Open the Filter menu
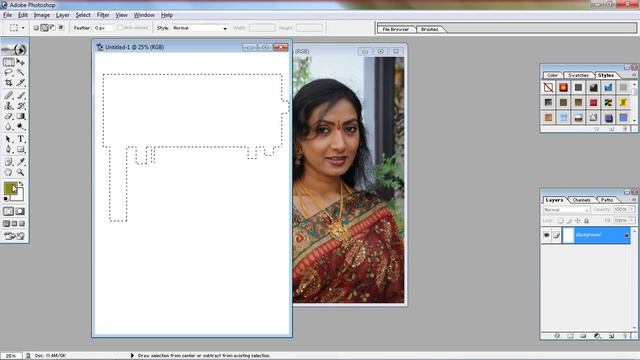Image resolution: width=640 pixels, height=360 pixels. point(103,15)
